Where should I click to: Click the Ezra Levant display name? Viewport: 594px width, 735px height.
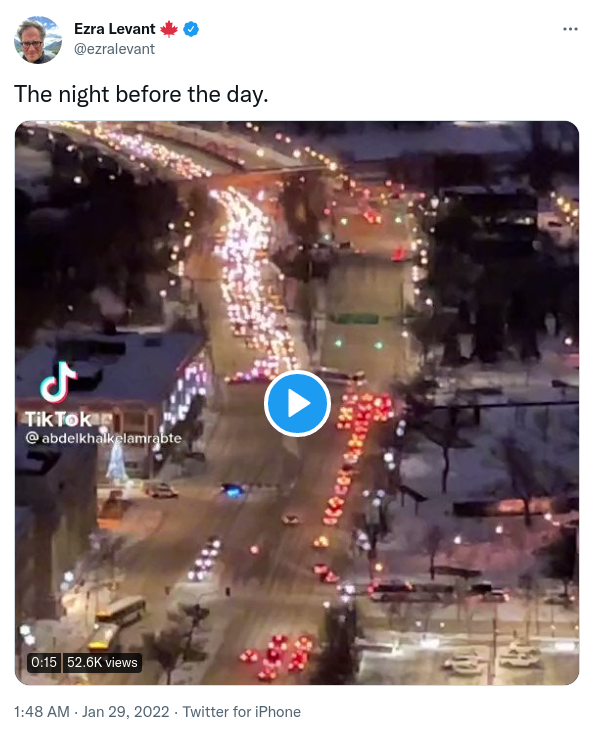[114, 29]
